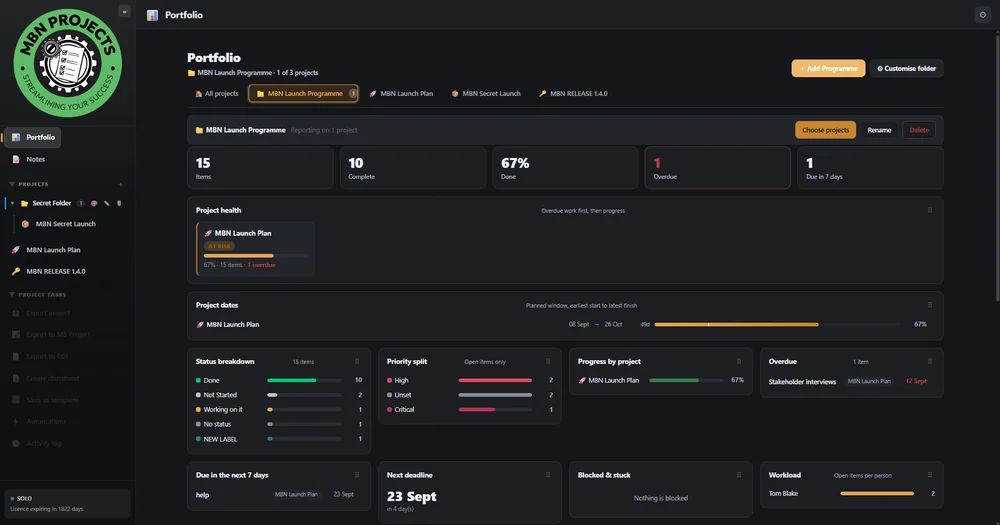Screen dimensions: 1000x525
Task: Click the Overdue card grip handle
Action: coord(930,361)
